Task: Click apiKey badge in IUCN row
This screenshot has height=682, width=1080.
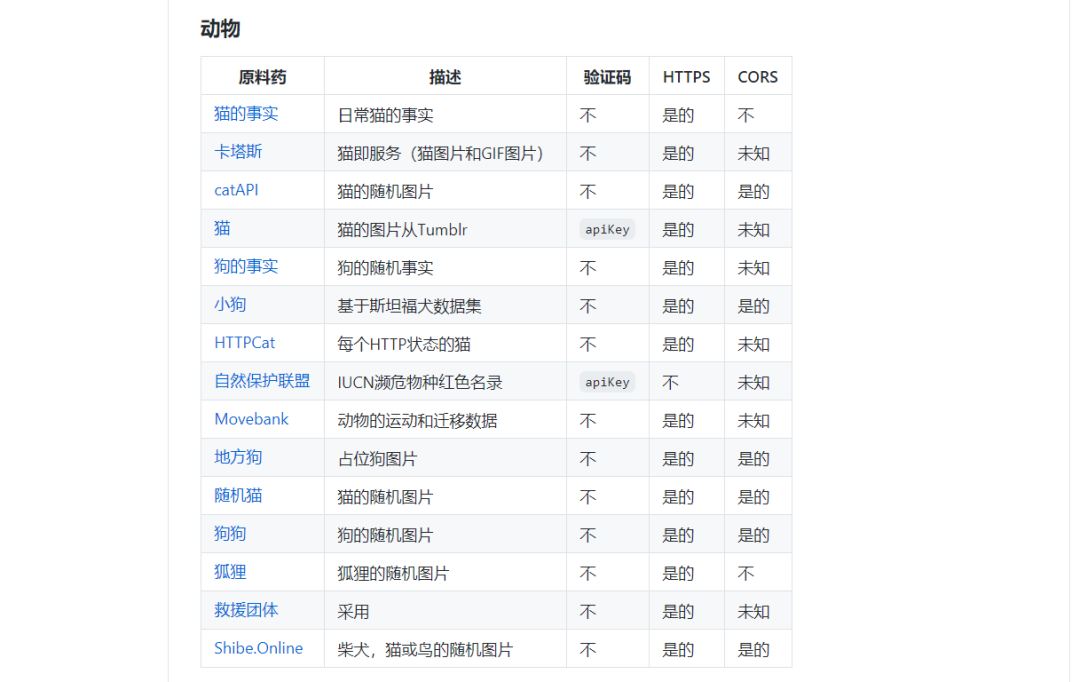Action: click(608, 382)
